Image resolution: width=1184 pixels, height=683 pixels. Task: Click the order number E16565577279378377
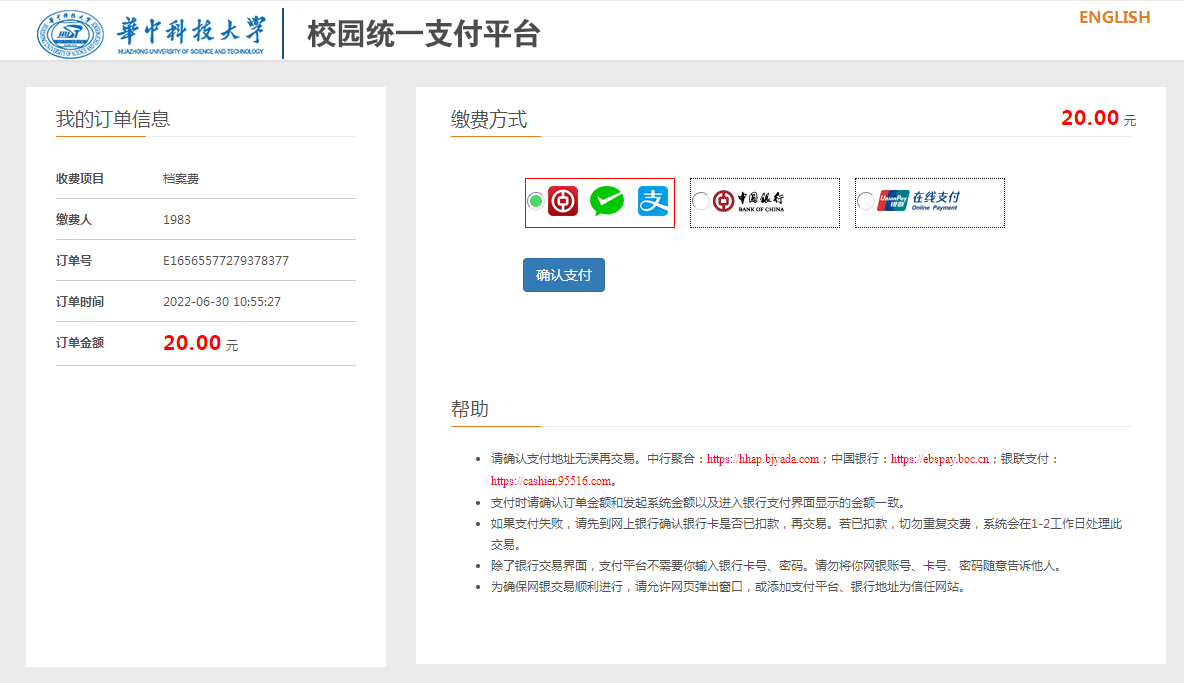226,261
